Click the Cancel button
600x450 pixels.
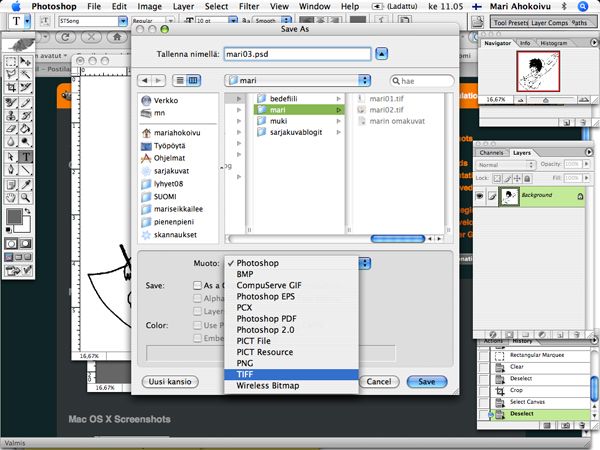(x=379, y=382)
